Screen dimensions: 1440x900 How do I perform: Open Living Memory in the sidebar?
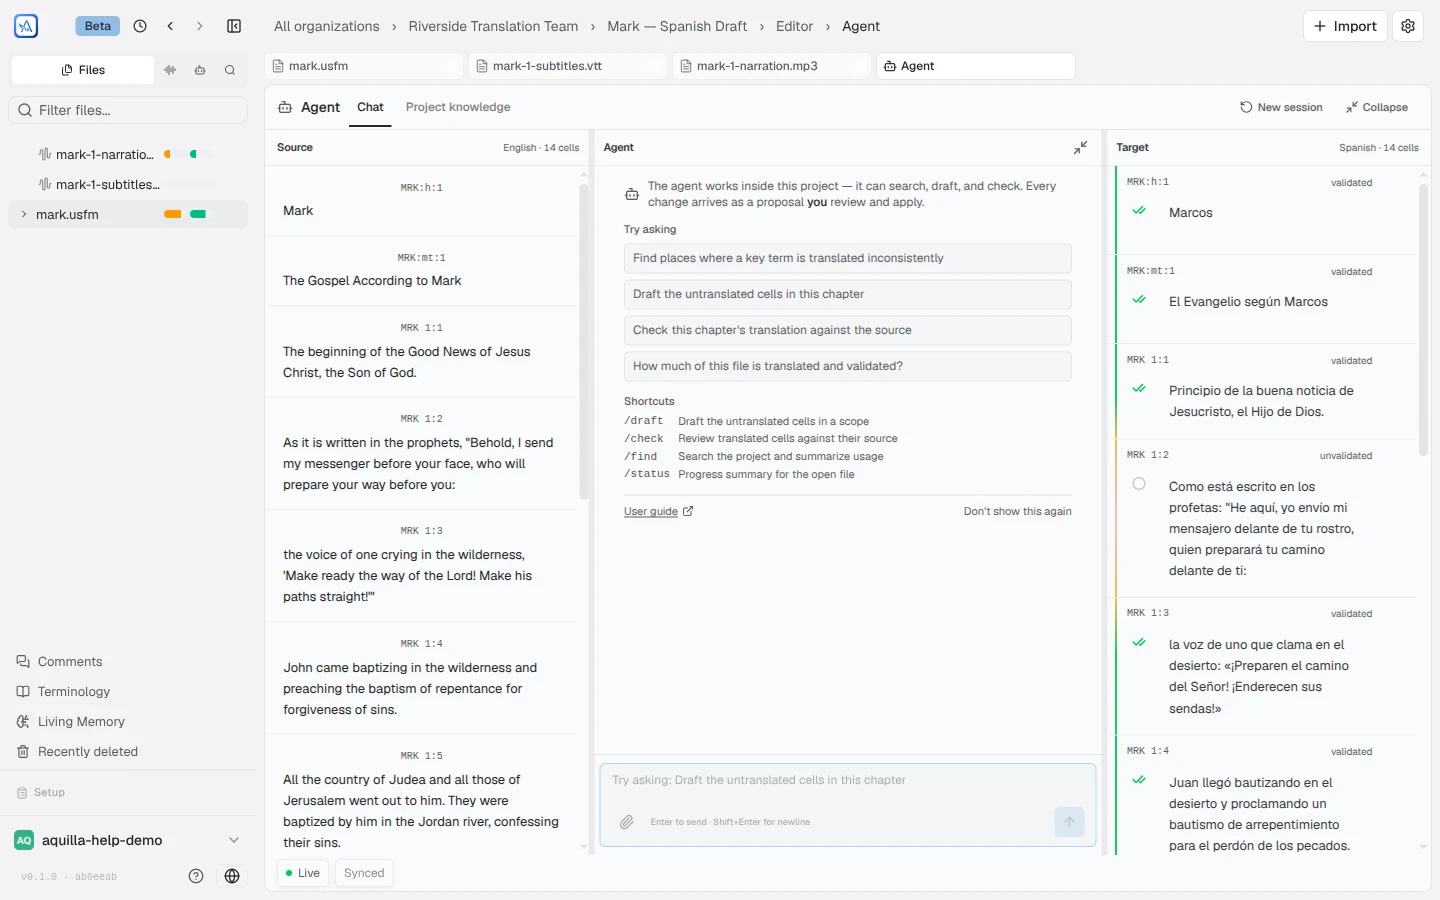point(71,721)
